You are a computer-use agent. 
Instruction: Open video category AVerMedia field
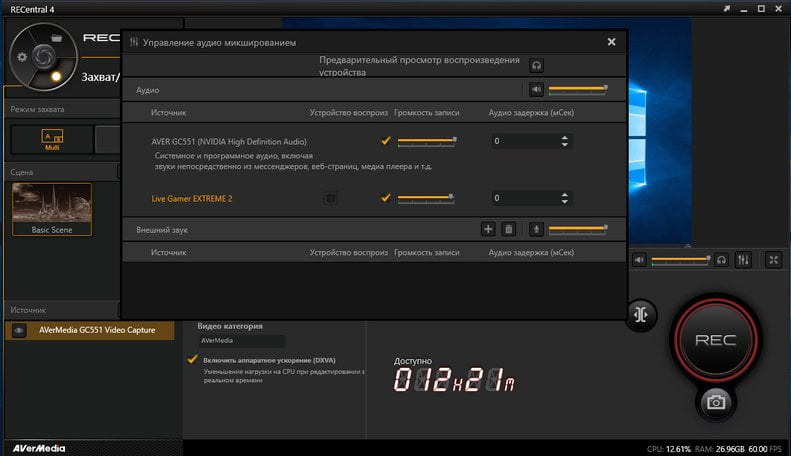242,341
